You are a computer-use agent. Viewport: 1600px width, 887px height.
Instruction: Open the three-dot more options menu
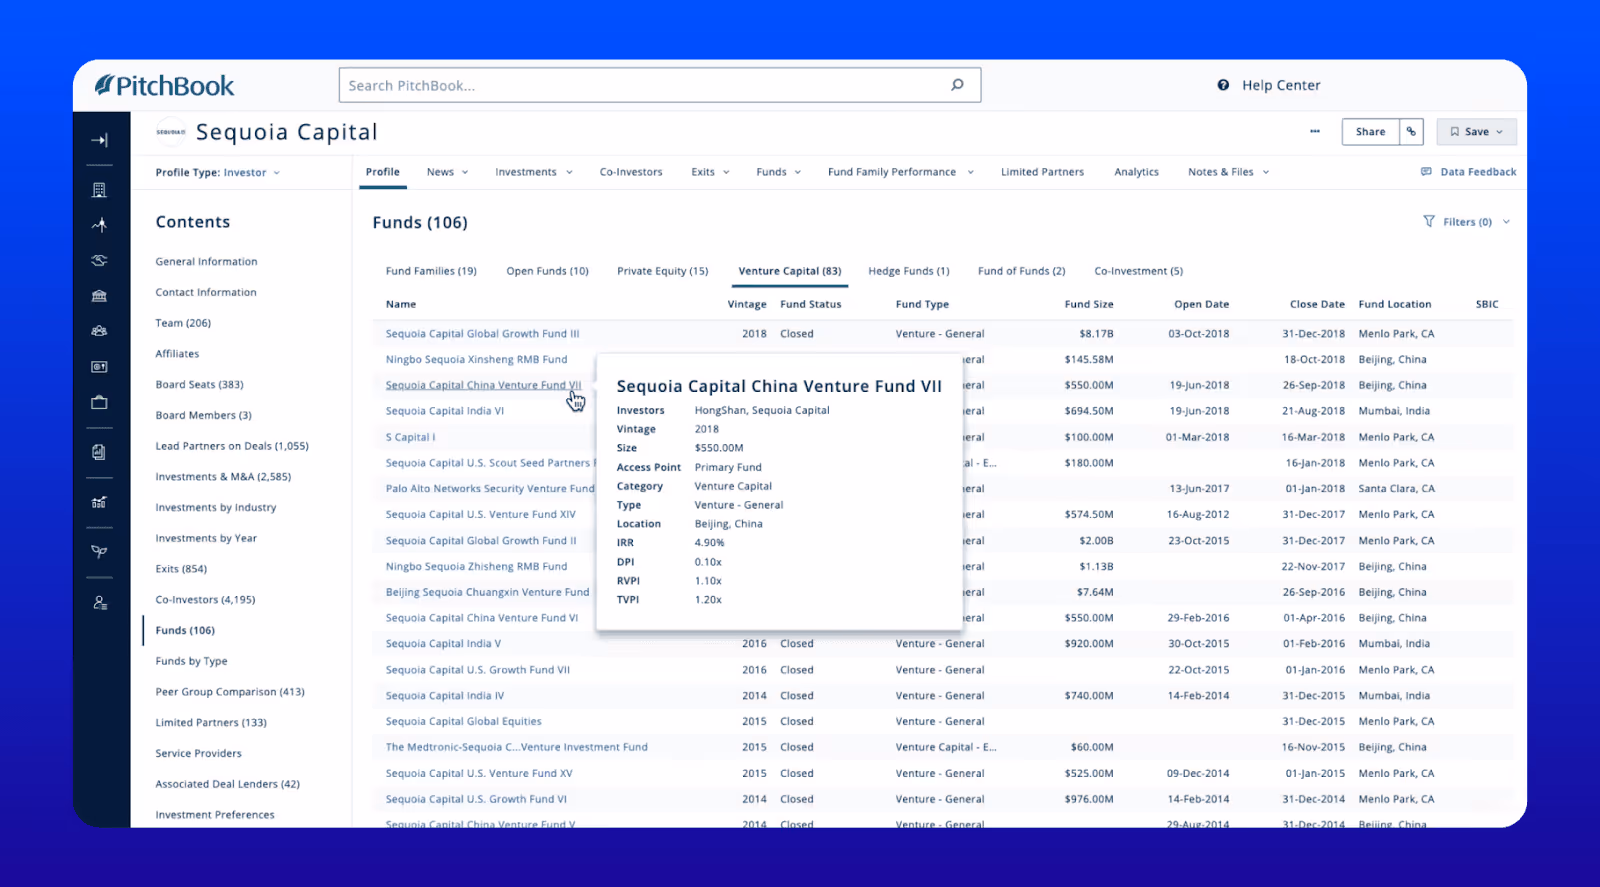(x=1315, y=131)
